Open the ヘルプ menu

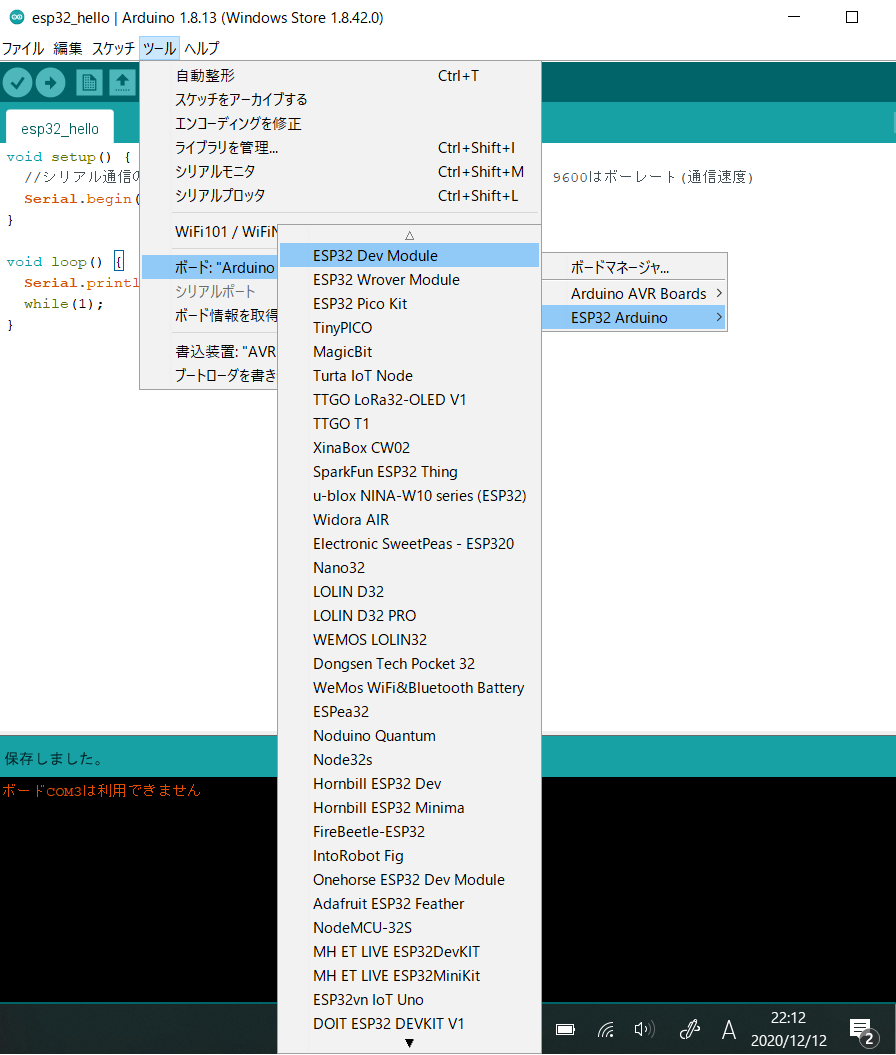202,48
